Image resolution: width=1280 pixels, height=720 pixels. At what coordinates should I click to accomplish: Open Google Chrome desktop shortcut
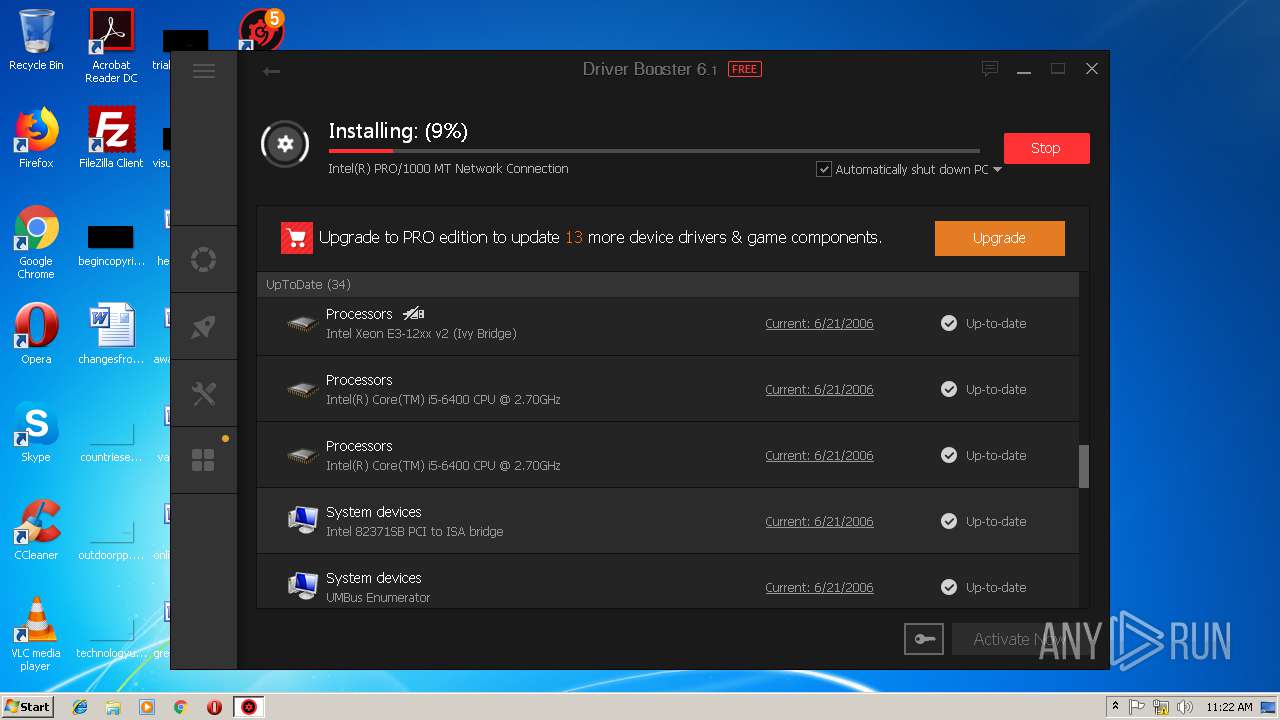coord(36,242)
